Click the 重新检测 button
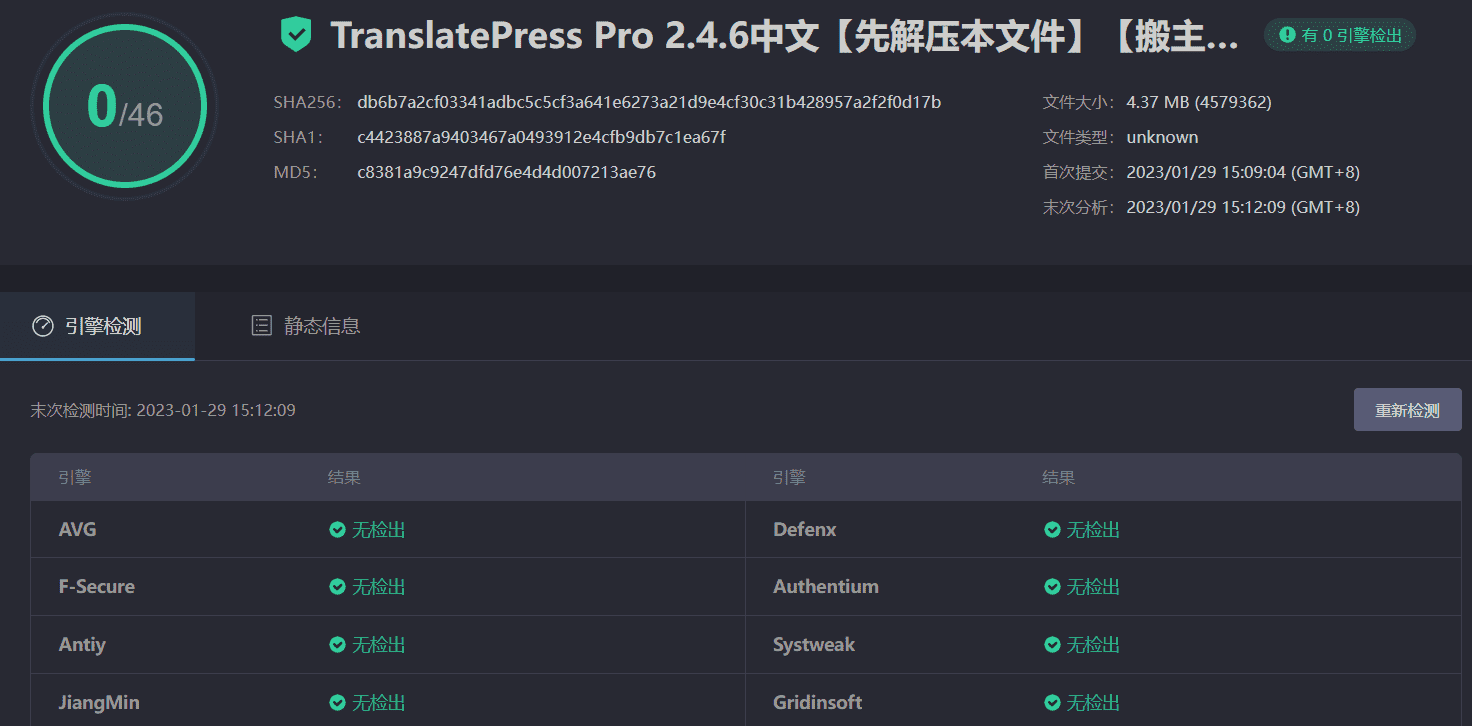The height and width of the screenshot is (726, 1472). (x=1408, y=410)
